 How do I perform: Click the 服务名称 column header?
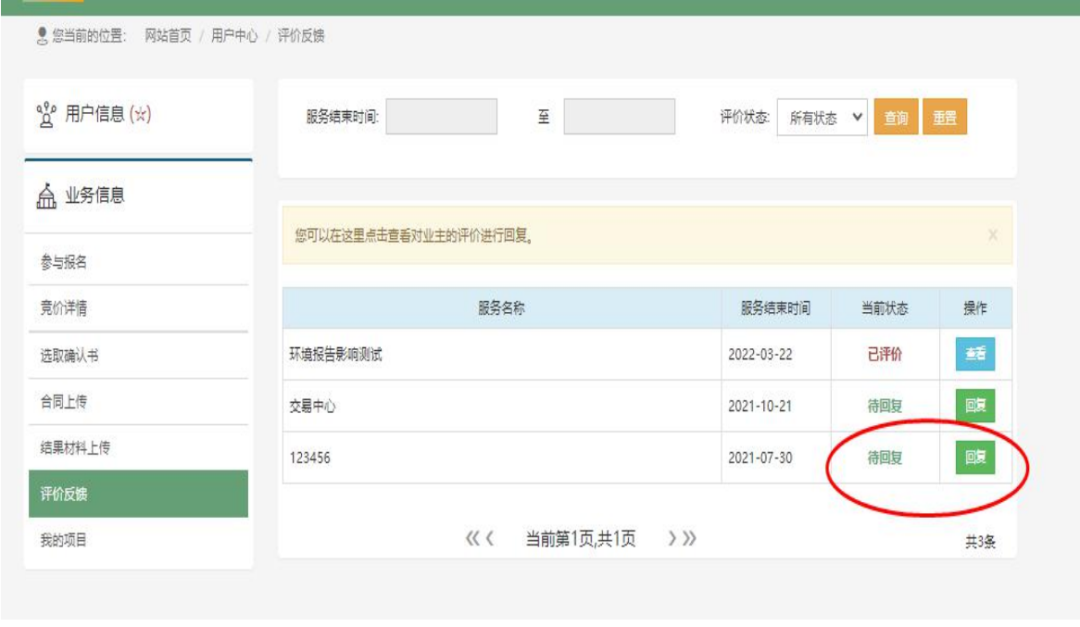coord(501,308)
